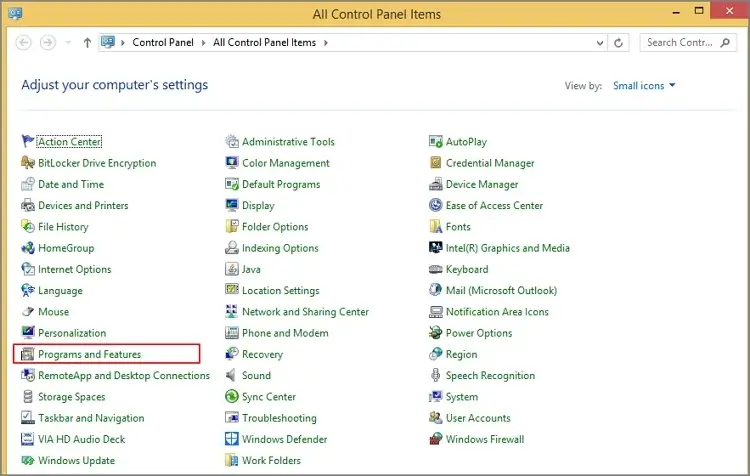The width and height of the screenshot is (750, 476).
Task: Open the Power Options icon
Action: point(436,333)
